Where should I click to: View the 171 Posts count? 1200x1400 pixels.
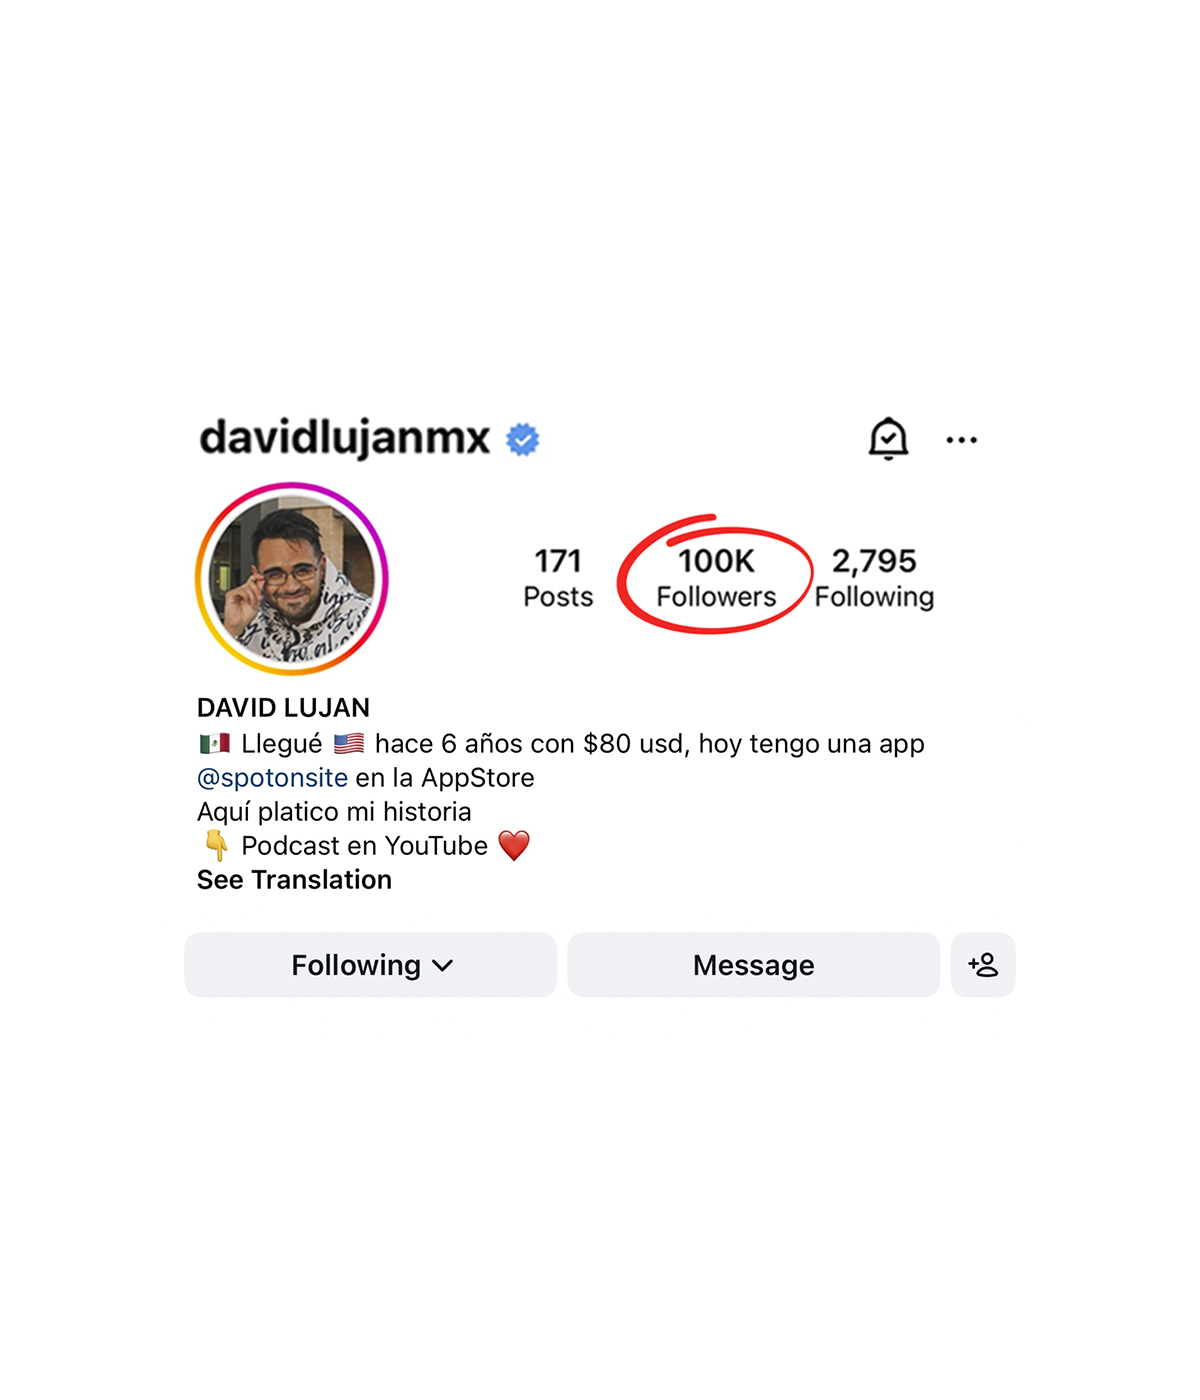coord(558,578)
